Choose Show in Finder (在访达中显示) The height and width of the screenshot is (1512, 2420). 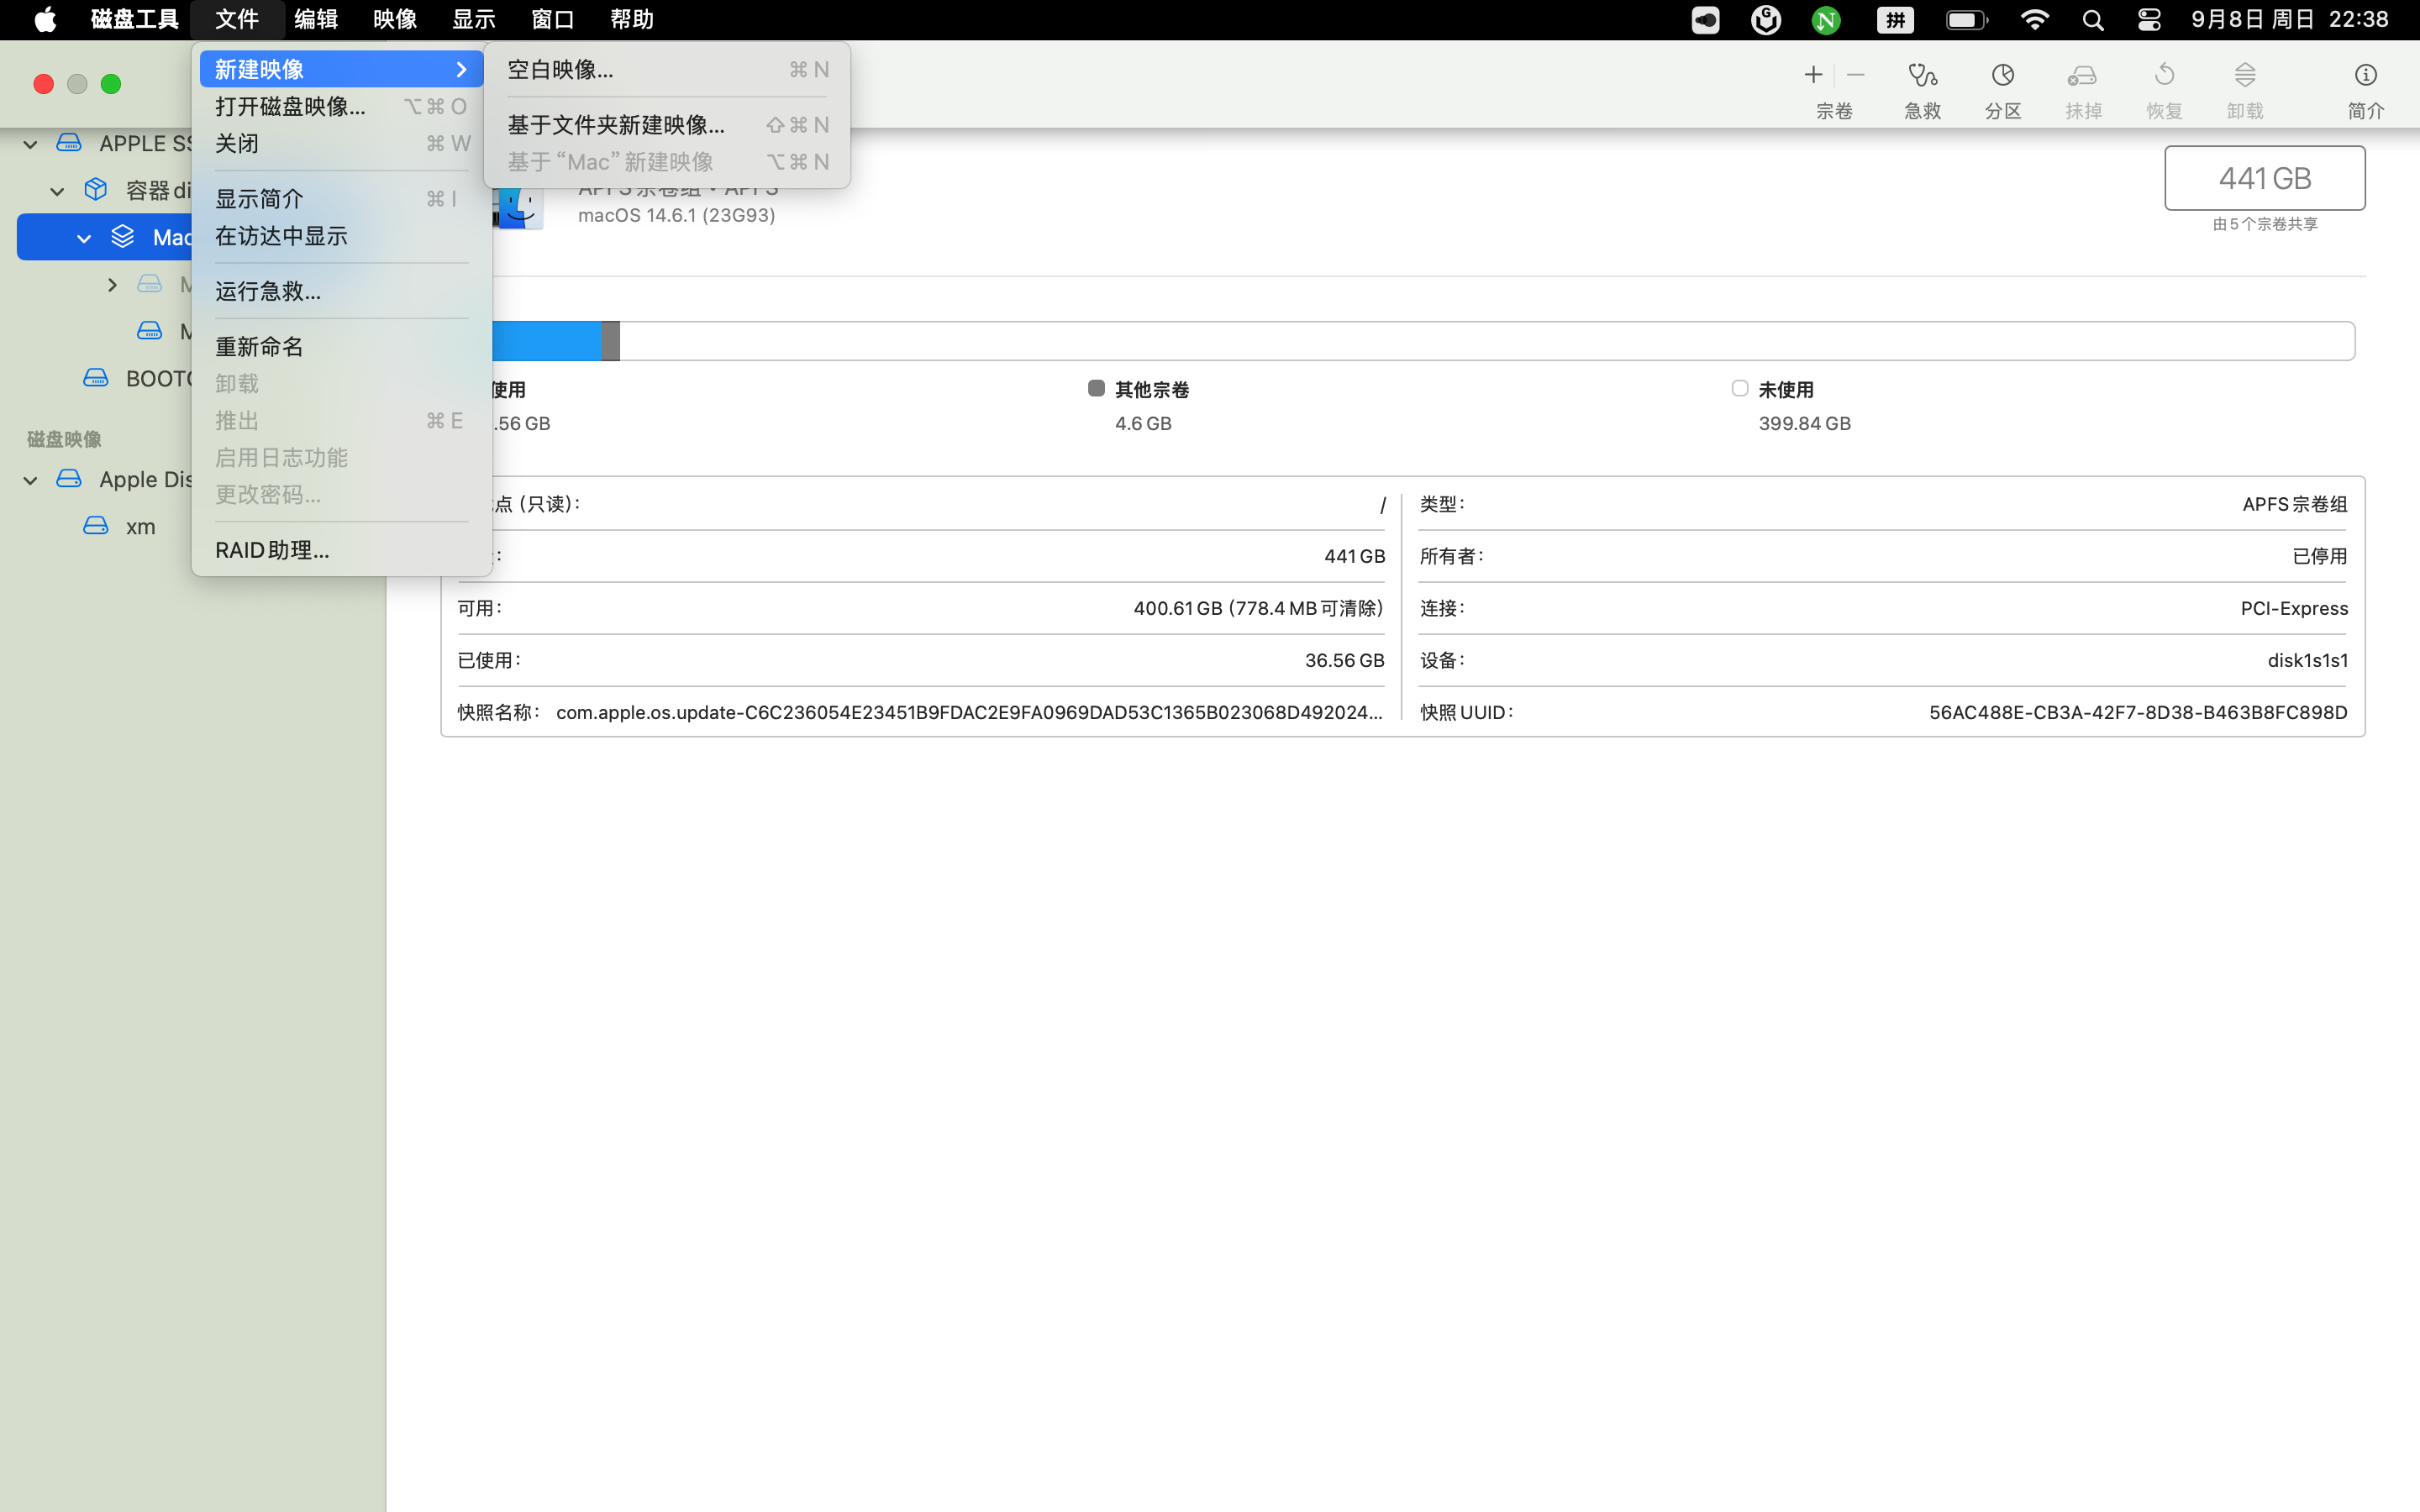click(x=341, y=236)
